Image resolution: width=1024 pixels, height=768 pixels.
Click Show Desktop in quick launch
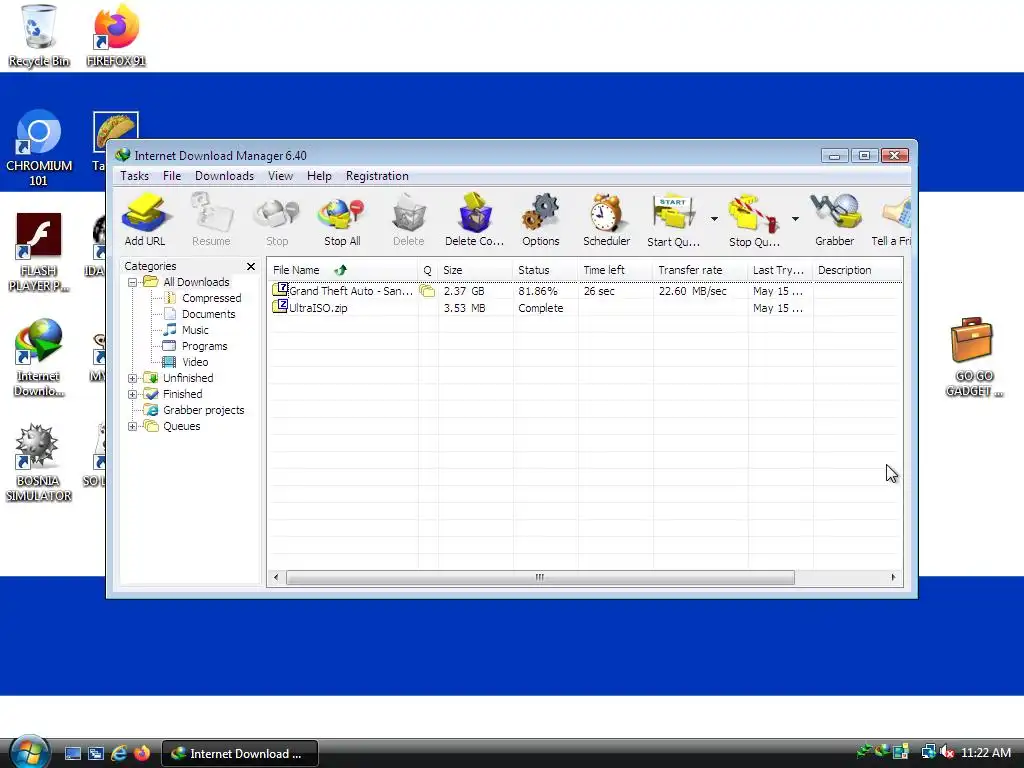73,753
